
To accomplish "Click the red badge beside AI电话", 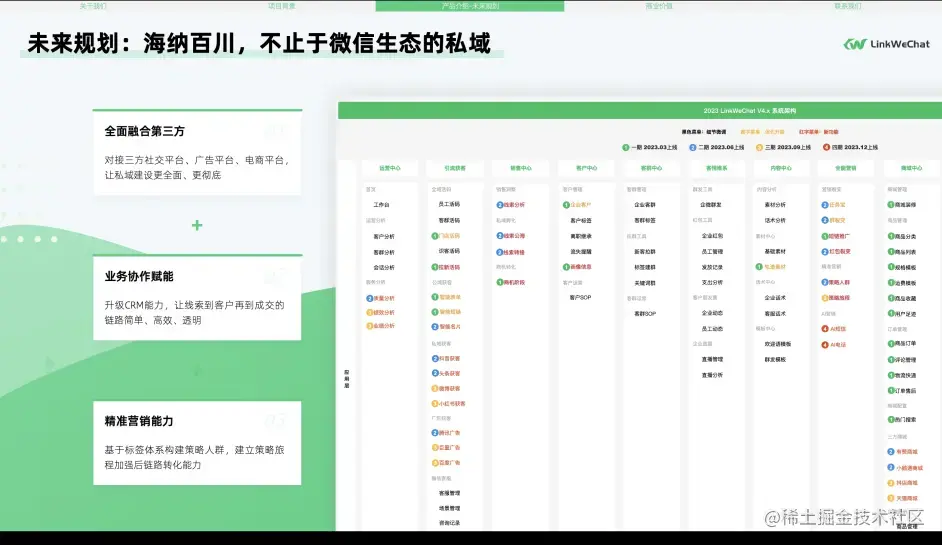I will [x=825, y=345].
